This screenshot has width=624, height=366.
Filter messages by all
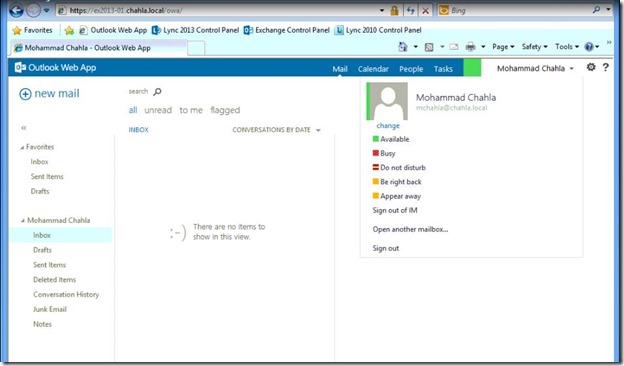133,110
